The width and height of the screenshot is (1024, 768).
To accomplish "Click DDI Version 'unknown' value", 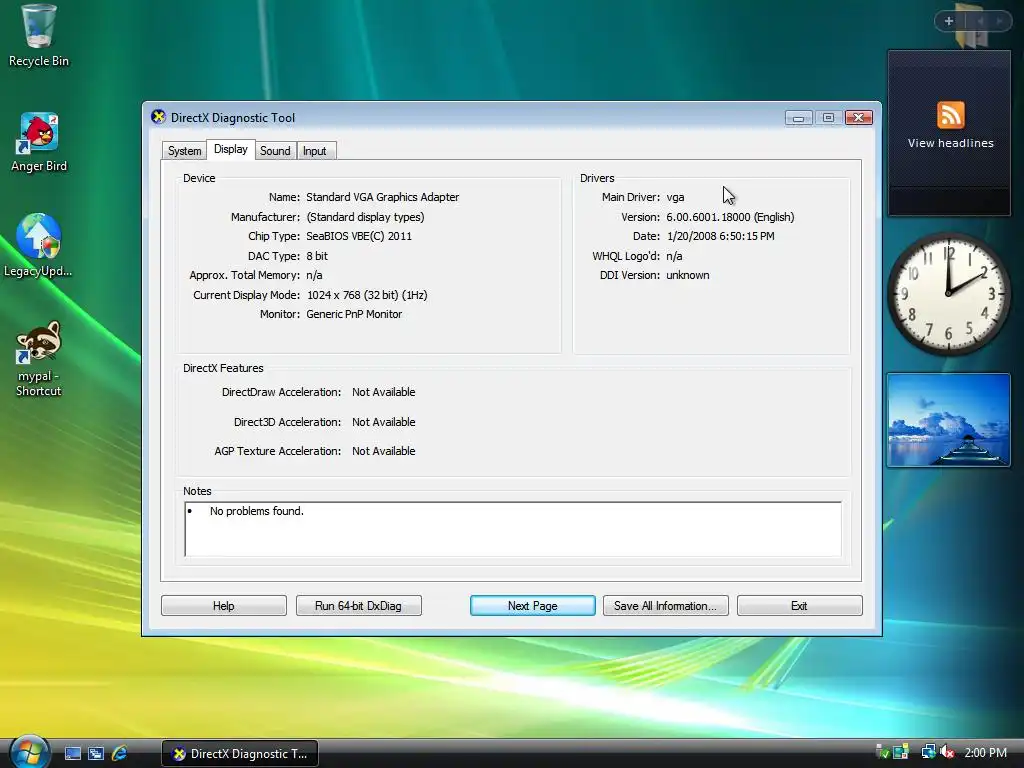I will [x=688, y=276].
